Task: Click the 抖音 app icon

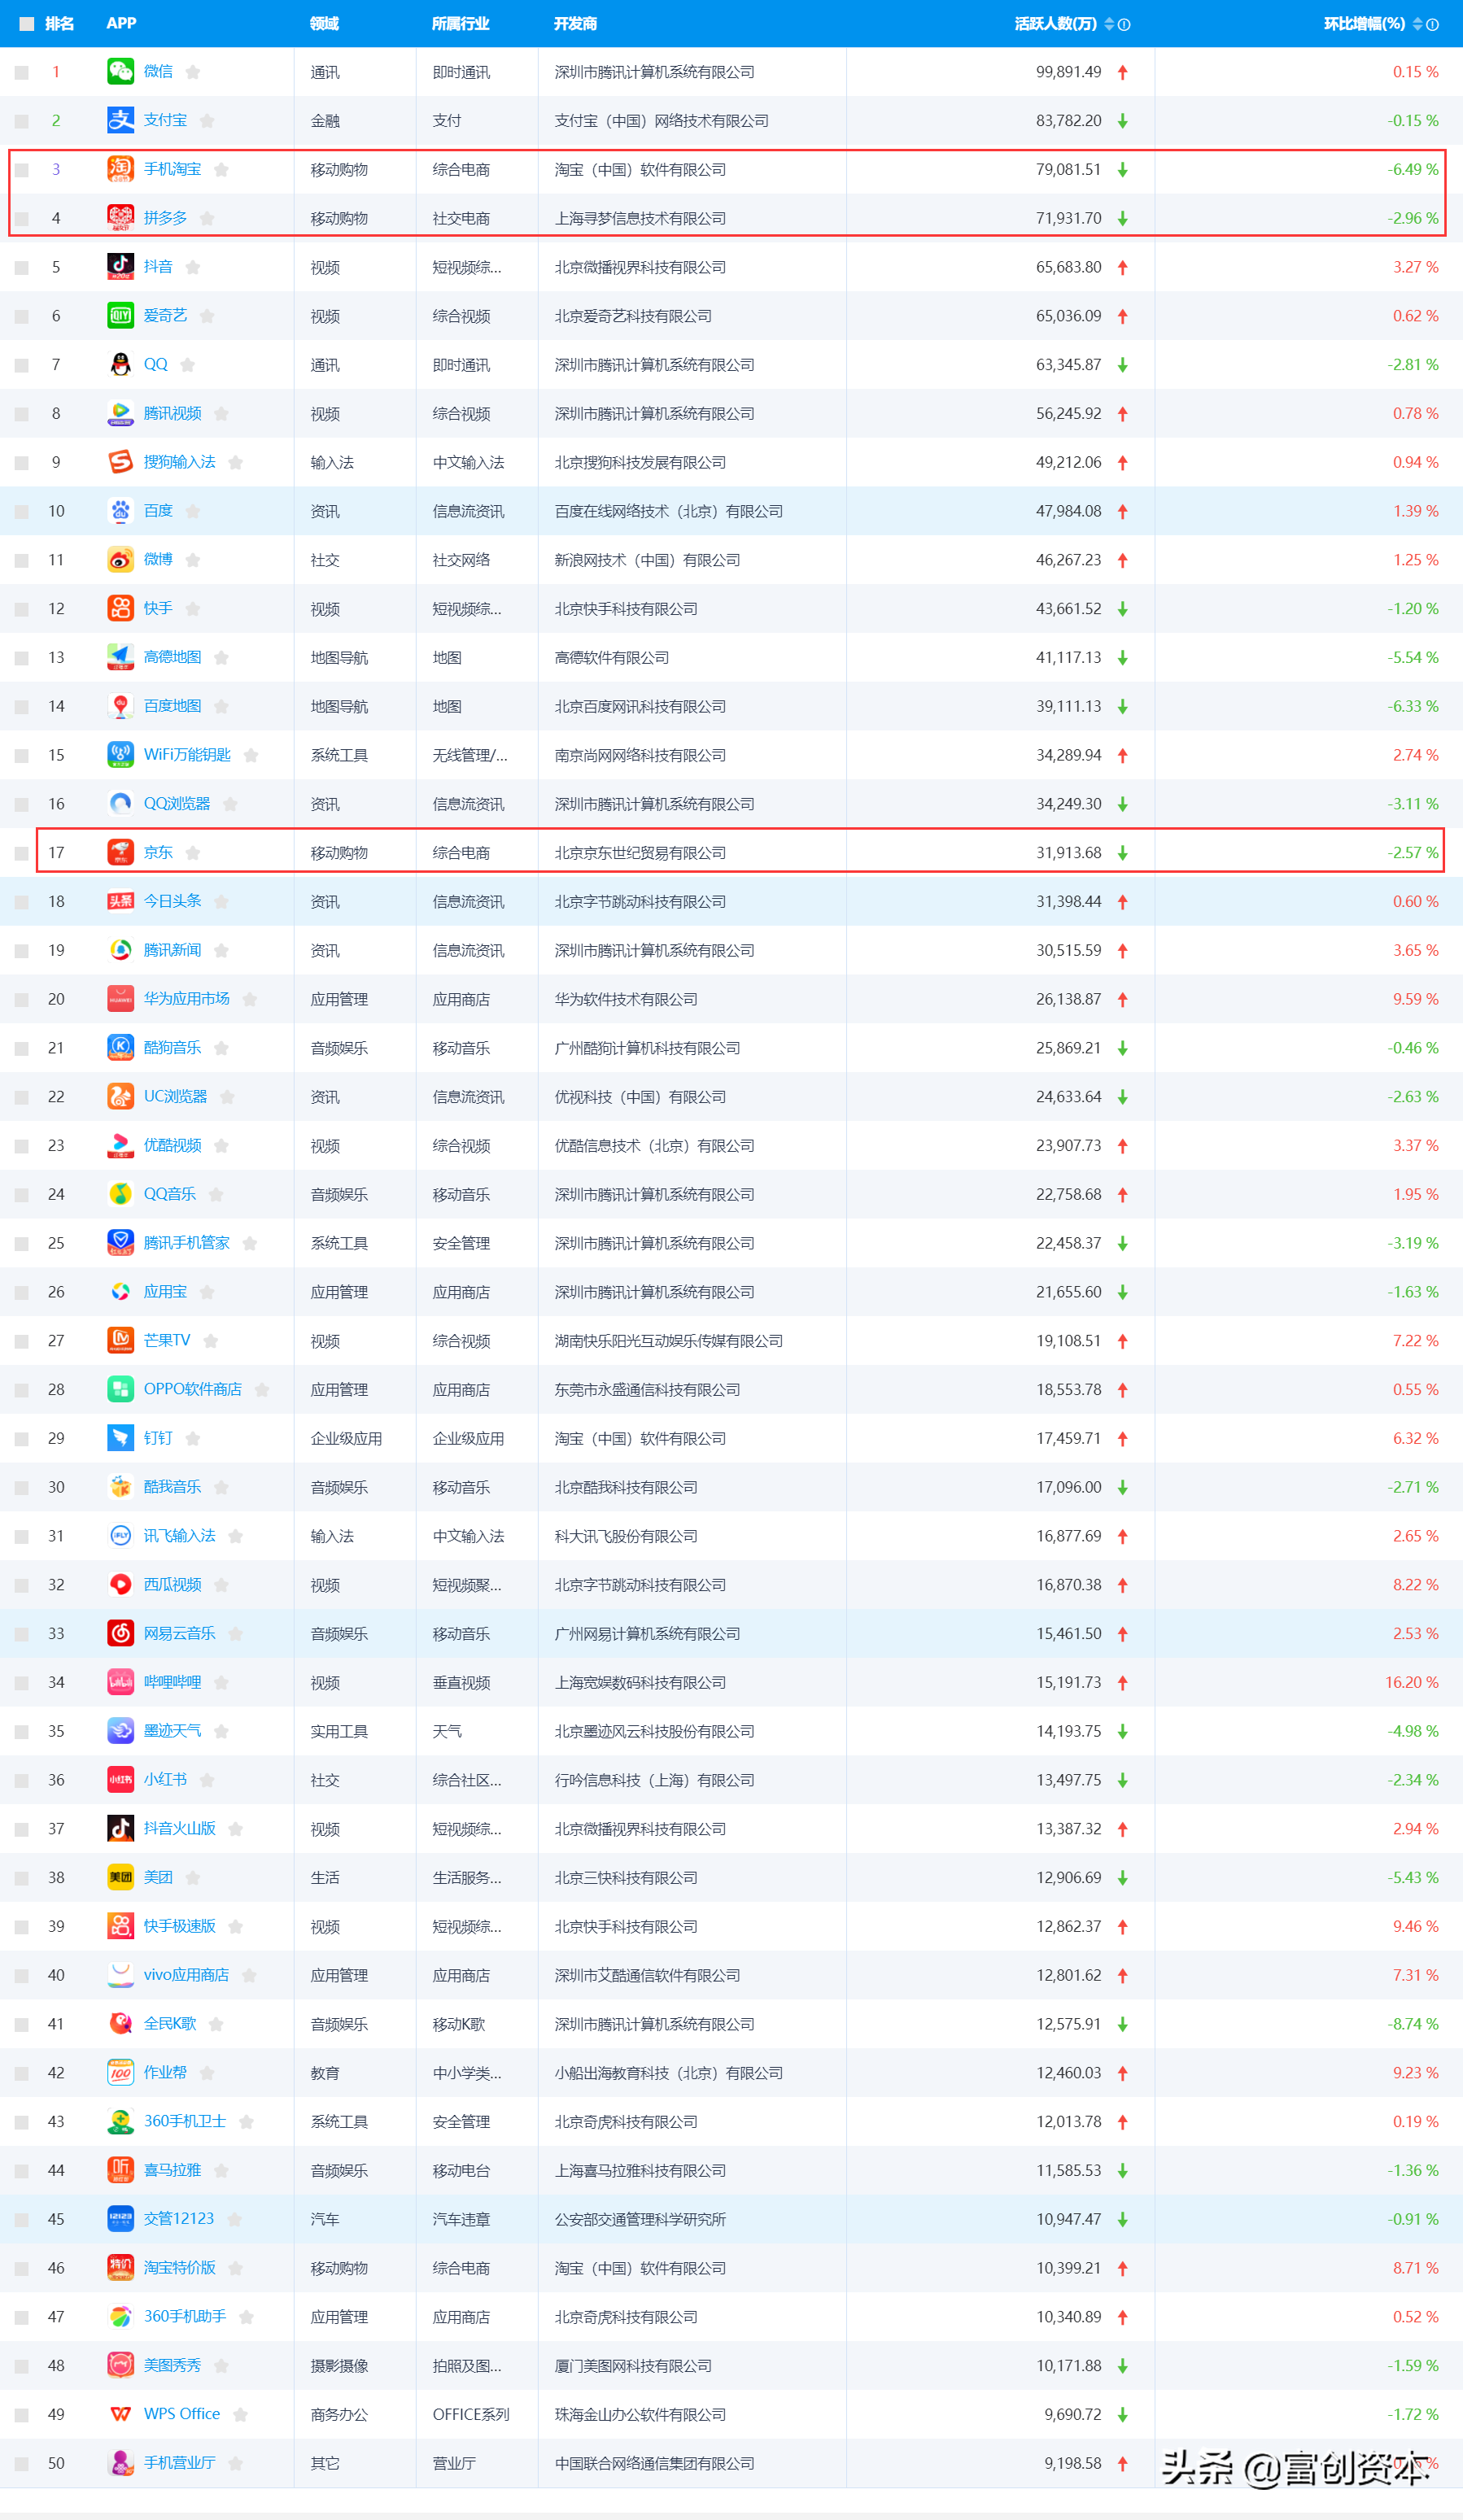Action: click(120, 266)
